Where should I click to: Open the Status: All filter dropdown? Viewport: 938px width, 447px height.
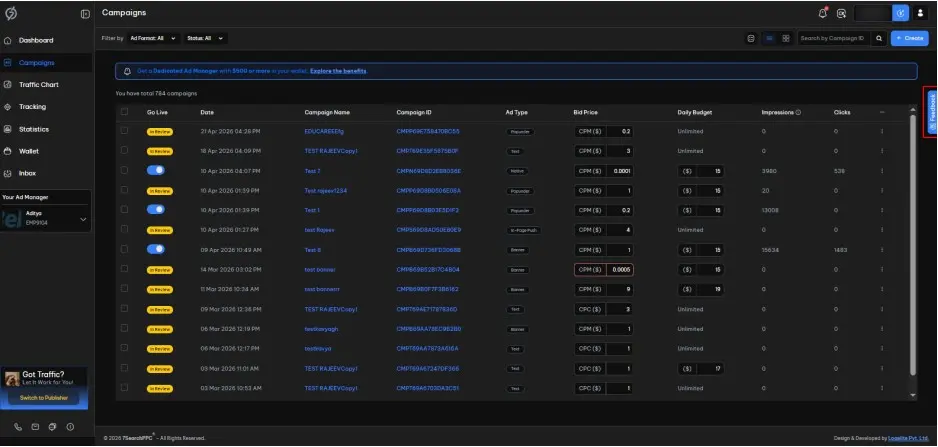pyautogui.click(x=206, y=38)
